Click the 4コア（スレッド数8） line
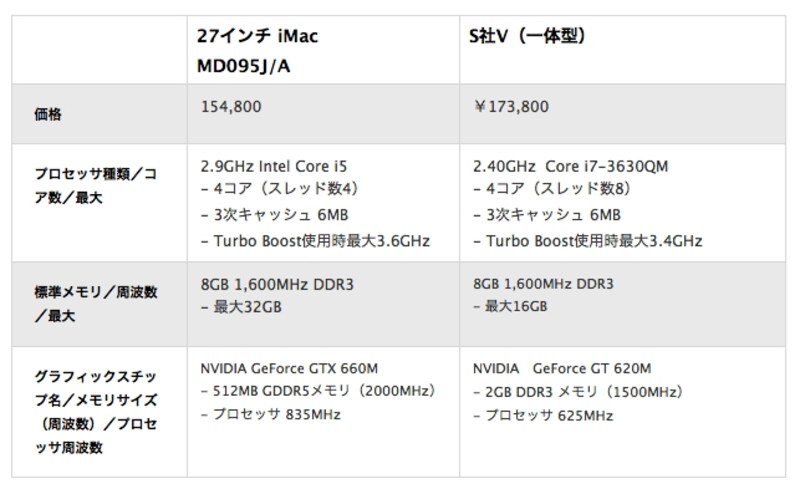The image size is (800, 489). (x=549, y=189)
